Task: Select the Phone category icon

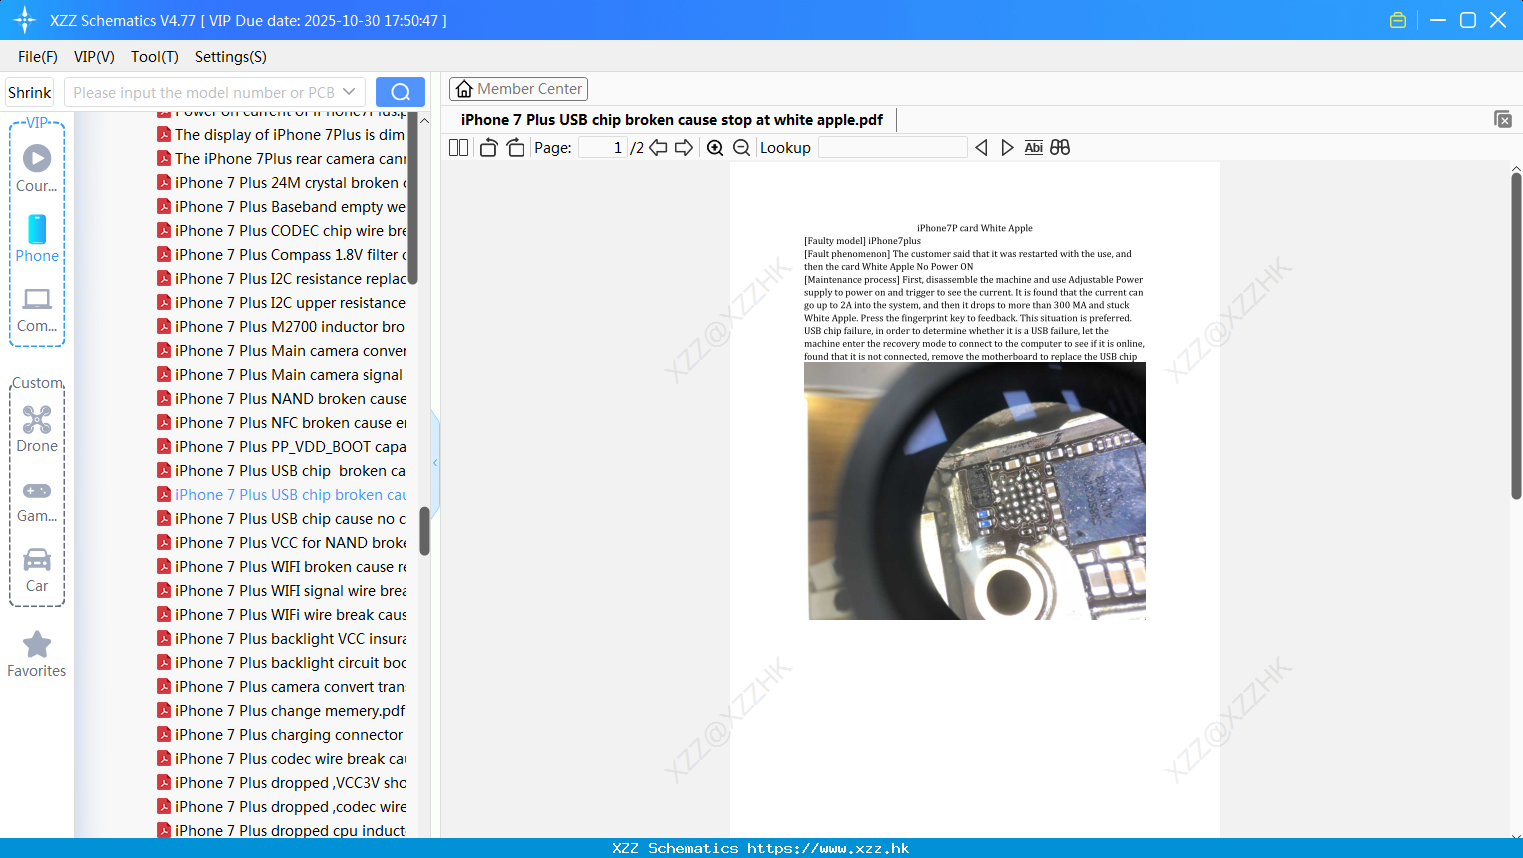Action: [37, 239]
